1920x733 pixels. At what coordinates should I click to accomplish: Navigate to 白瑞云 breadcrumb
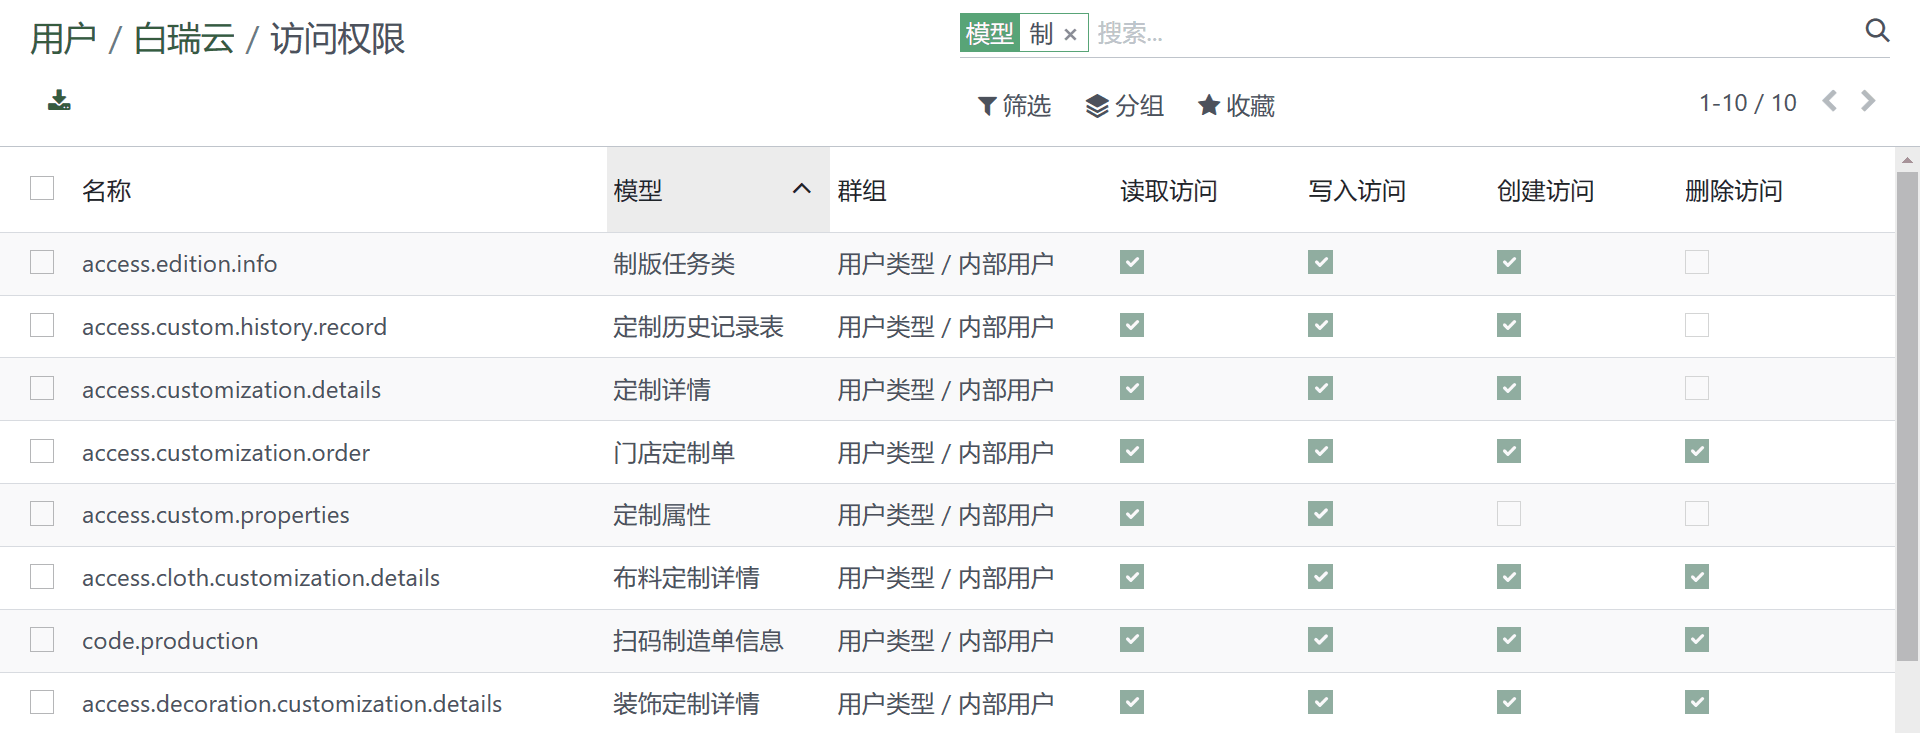(184, 39)
